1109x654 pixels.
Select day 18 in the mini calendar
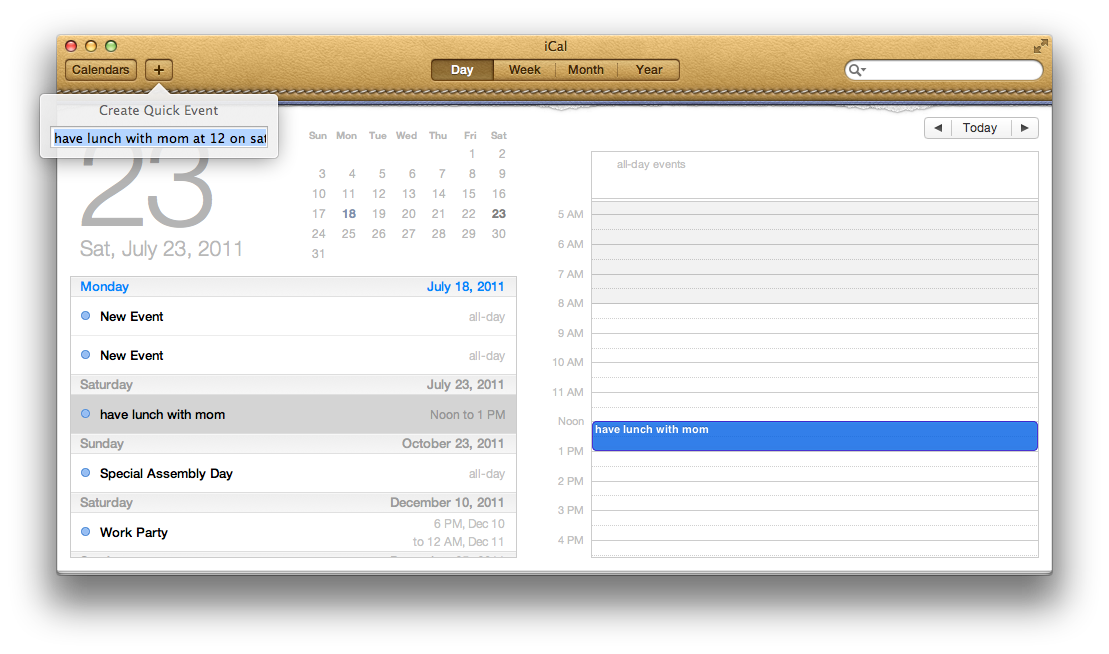click(349, 214)
